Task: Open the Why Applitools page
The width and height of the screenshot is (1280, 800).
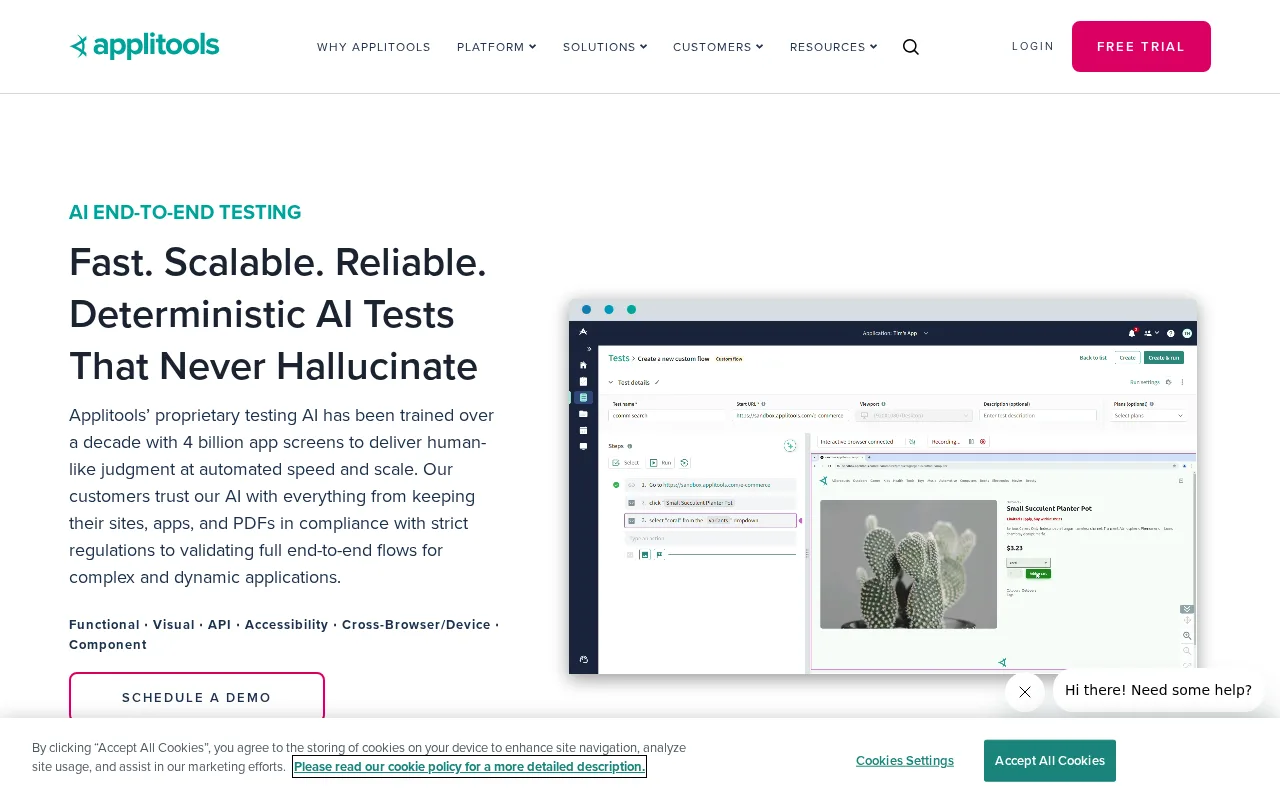Action: pos(374,47)
